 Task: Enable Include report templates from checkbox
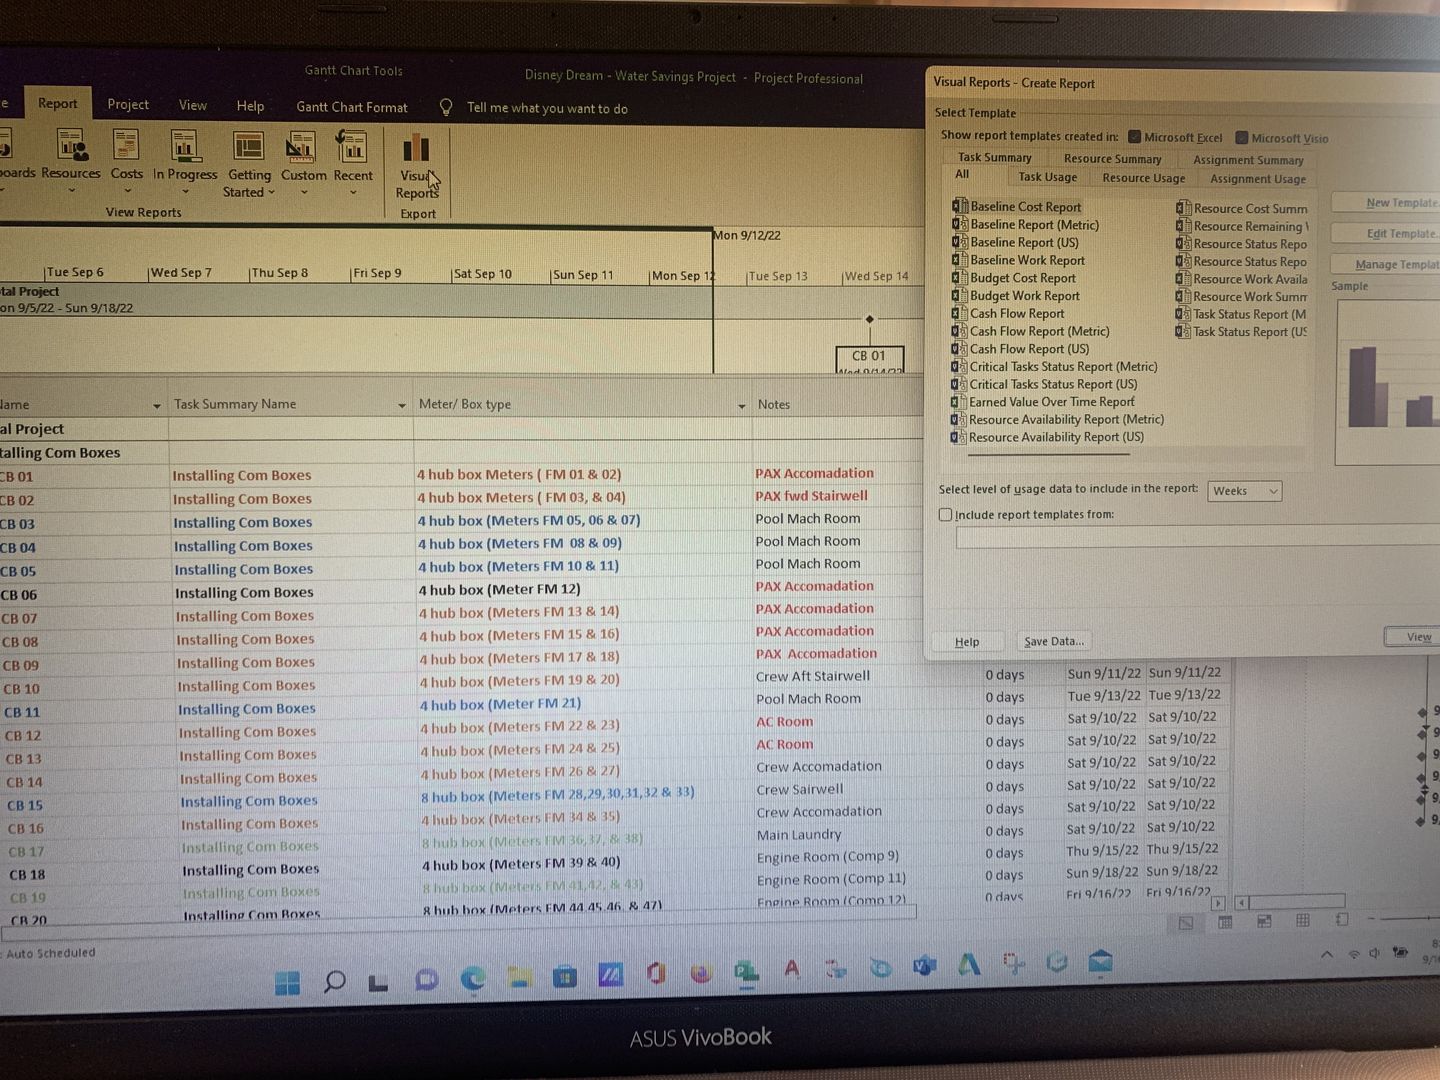tap(945, 515)
